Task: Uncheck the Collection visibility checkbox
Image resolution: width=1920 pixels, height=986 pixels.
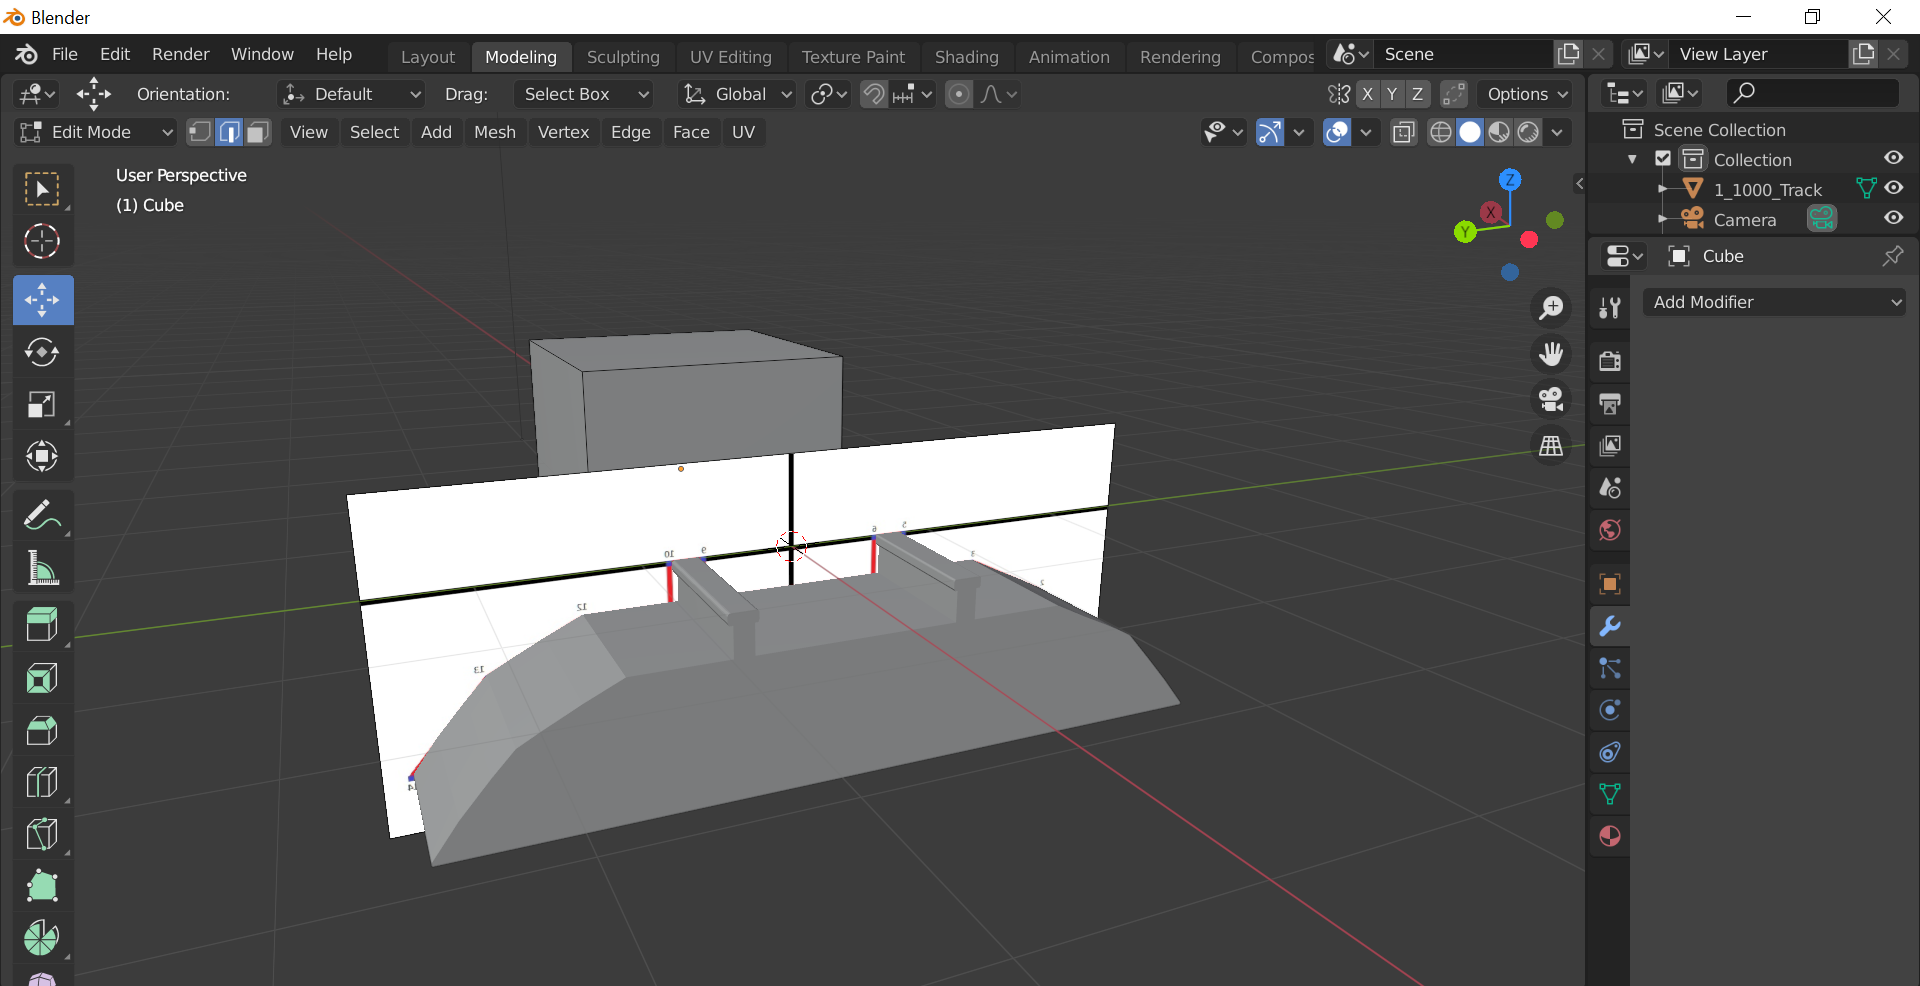Action: [x=1663, y=159]
